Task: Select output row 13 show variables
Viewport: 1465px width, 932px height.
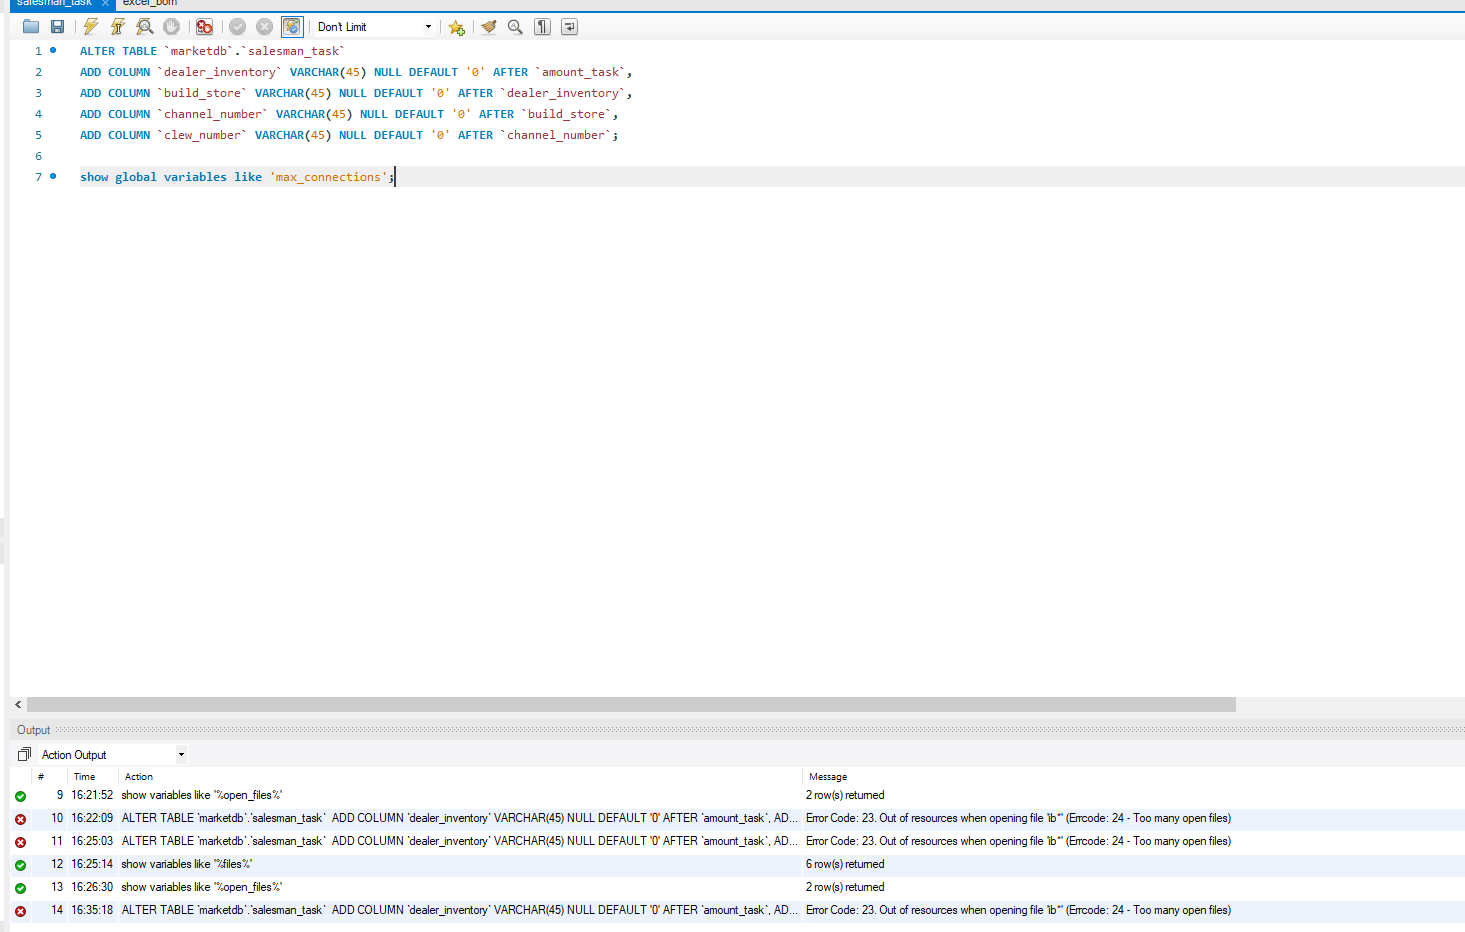Action: point(738,887)
